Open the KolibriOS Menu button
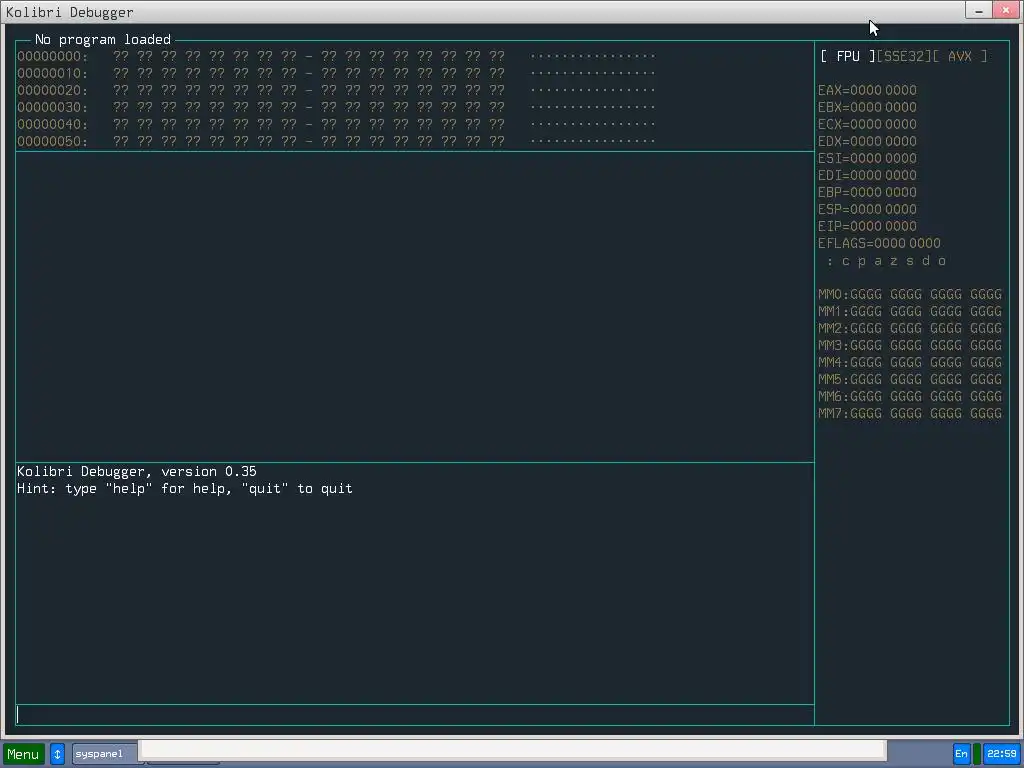1024x768 pixels. (x=24, y=754)
